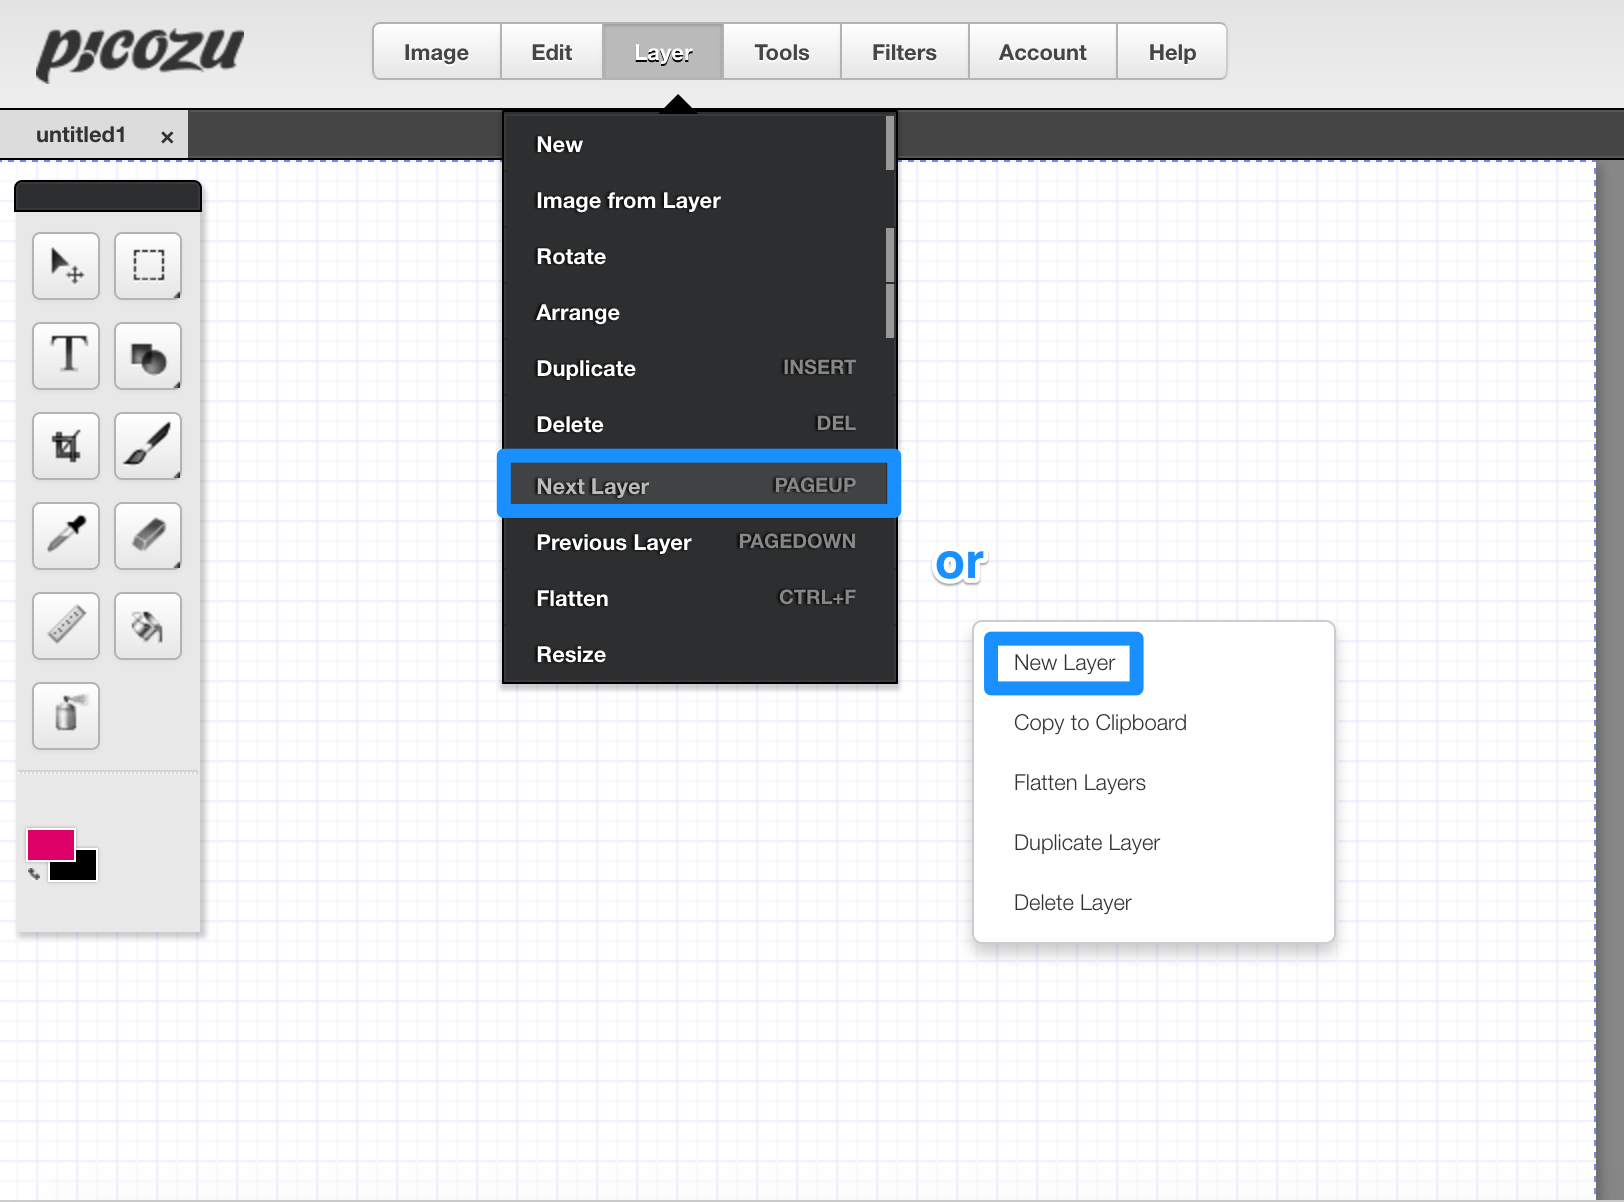Open the Filters menu
The width and height of the screenshot is (1624, 1202).
[904, 52]
